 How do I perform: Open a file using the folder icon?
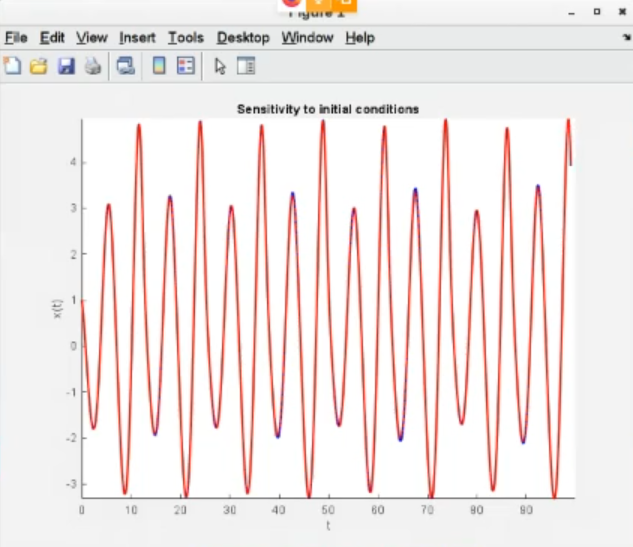tap(39, 66)
